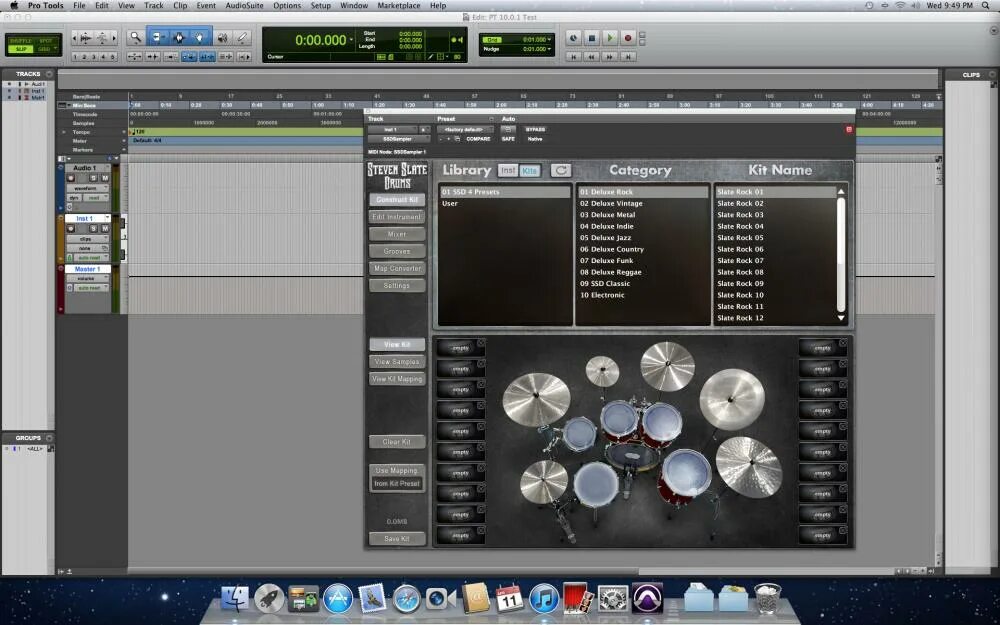Toggle plug-in BYPASS button
Screen dimensions: 1000x625
[x=535, y=129]
